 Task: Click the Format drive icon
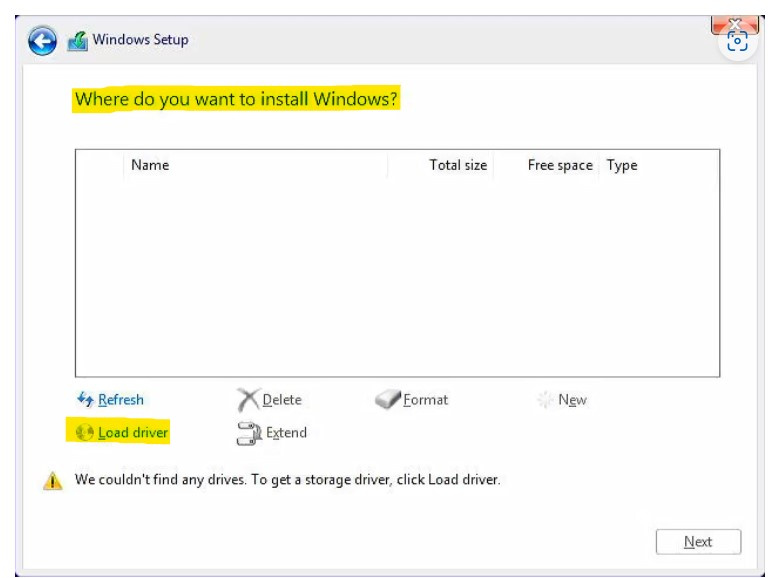[x=388, y=399]
